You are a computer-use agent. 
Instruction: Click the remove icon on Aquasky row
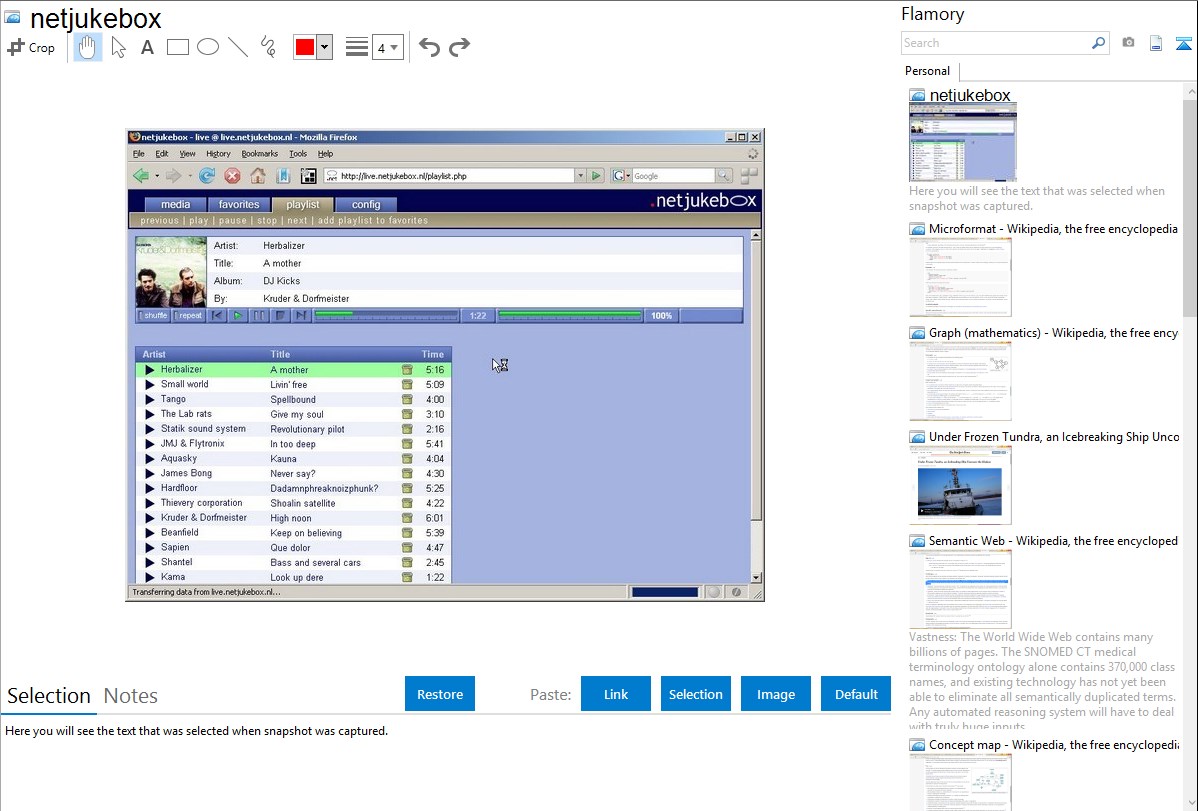click(407, 459)
